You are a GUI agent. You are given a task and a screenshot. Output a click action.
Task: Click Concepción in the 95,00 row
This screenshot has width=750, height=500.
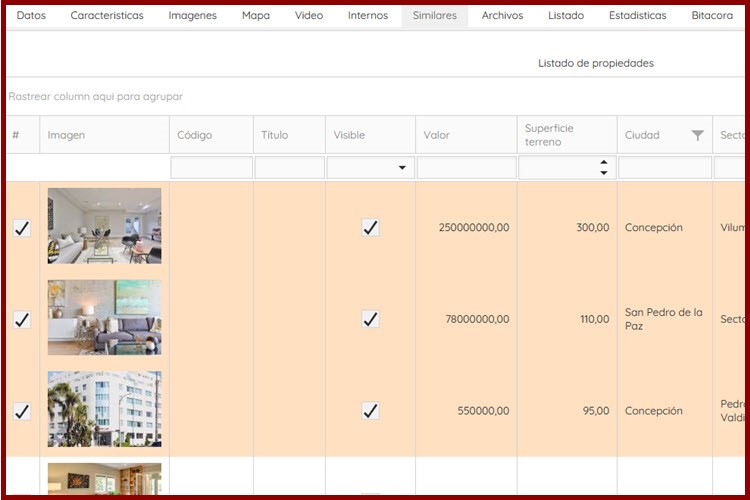coord(653,411)
